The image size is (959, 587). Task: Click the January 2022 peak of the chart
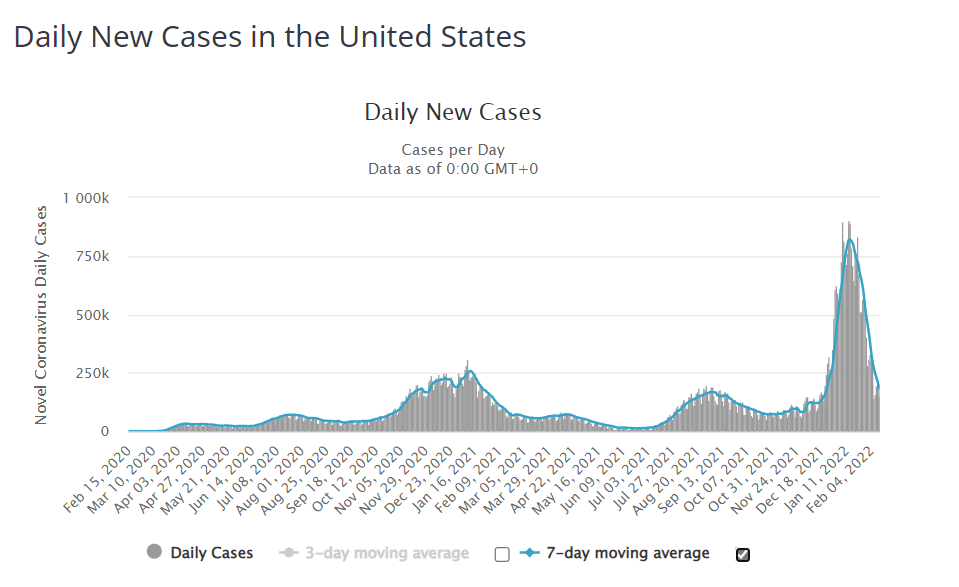849,238
